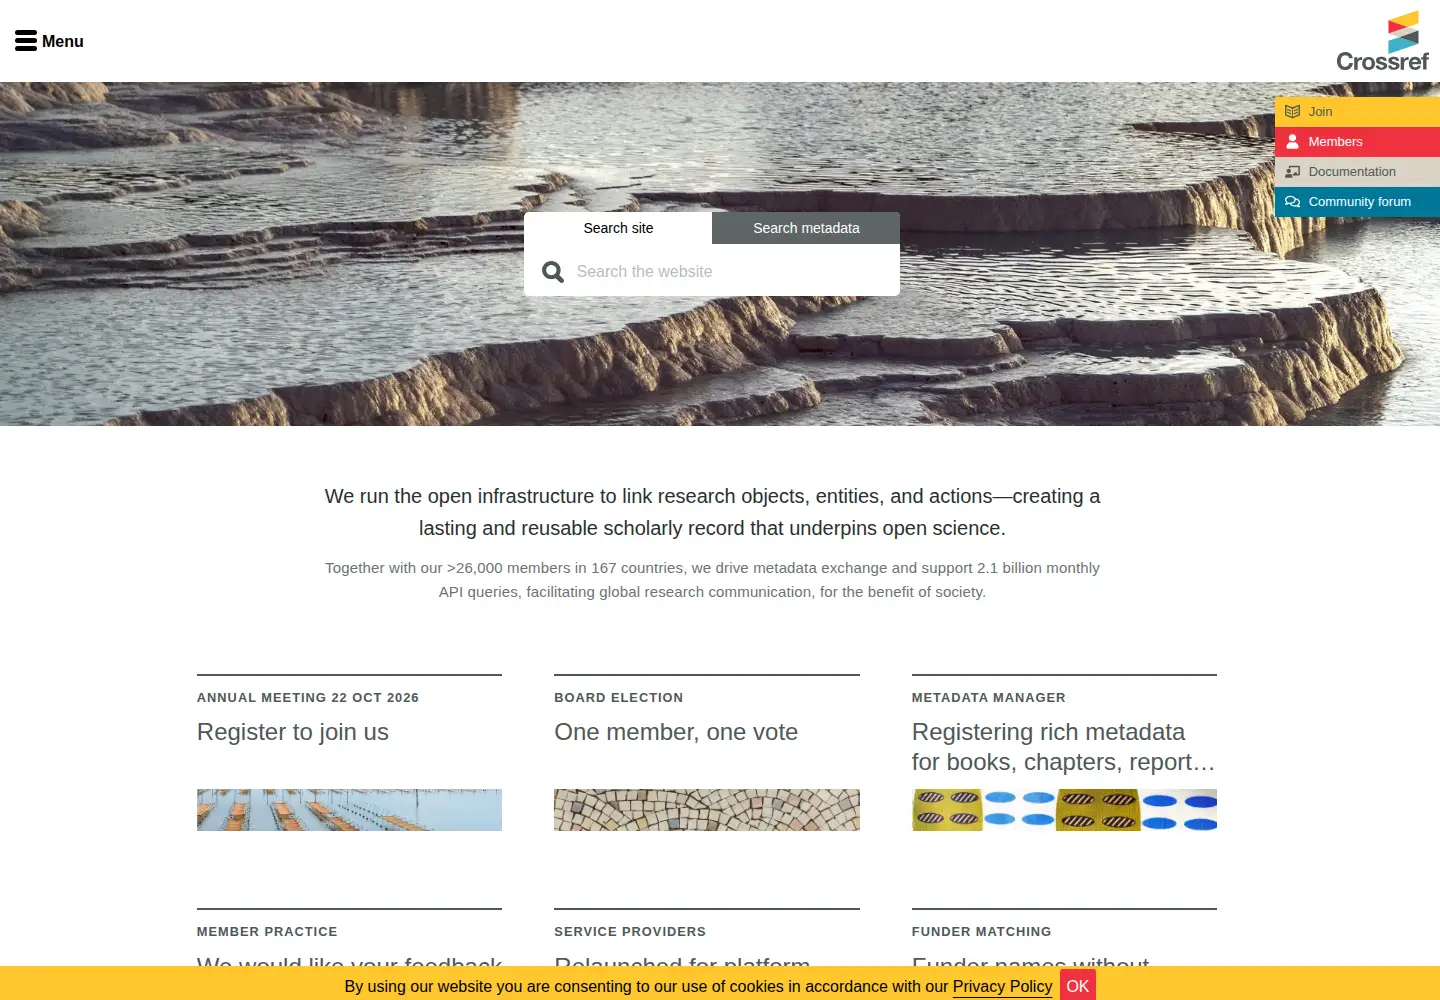This screenshot has width=1440, height=1000.
Task: Dismiss the cookie notice with OK
Action: pyautogui.click(x=1078, y=986)
